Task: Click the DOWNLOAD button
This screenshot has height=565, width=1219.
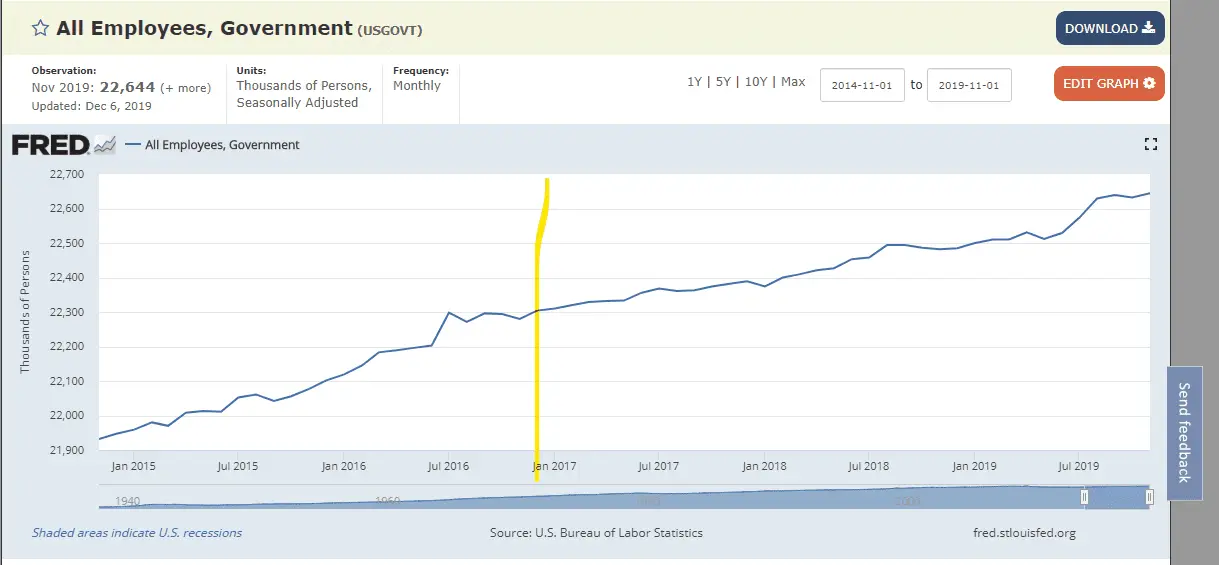Action: tap(1109, 28)
